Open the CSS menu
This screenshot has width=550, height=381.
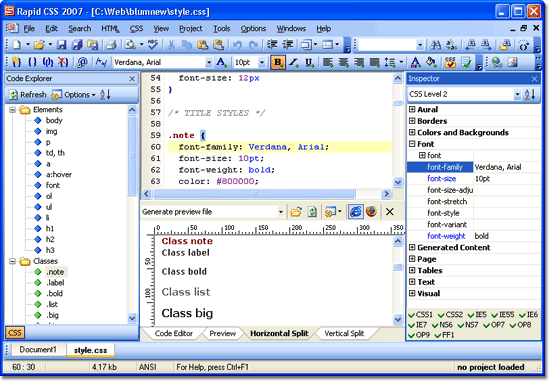coord(136,29)
